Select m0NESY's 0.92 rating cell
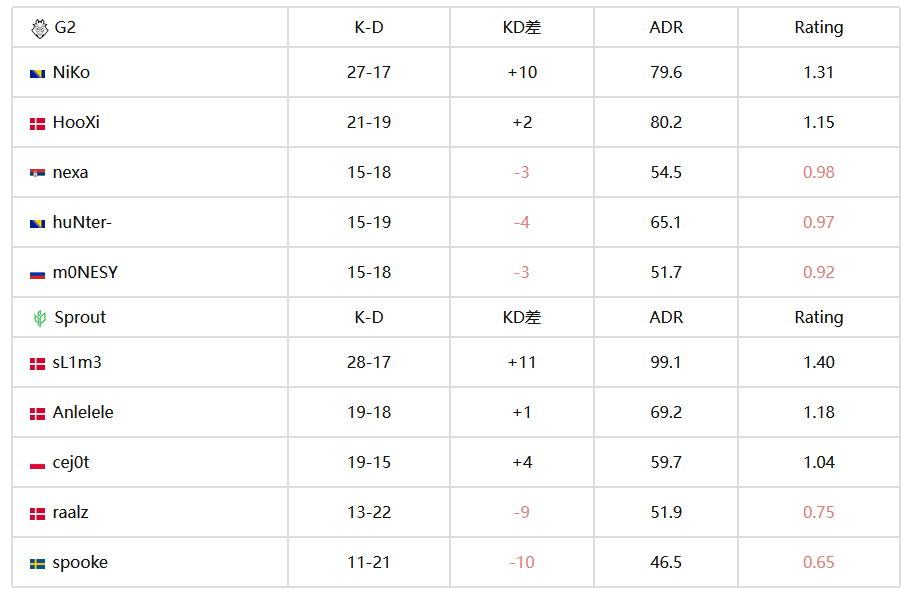The width and height of the screenshot is (910, 601). coord(818,272)
